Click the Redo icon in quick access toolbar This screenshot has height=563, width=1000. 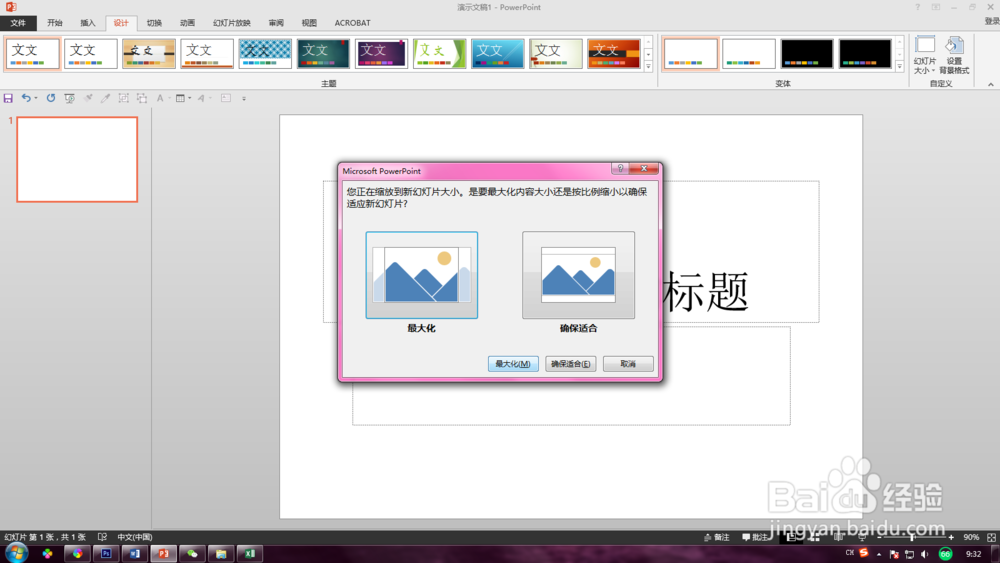point(50,98)
